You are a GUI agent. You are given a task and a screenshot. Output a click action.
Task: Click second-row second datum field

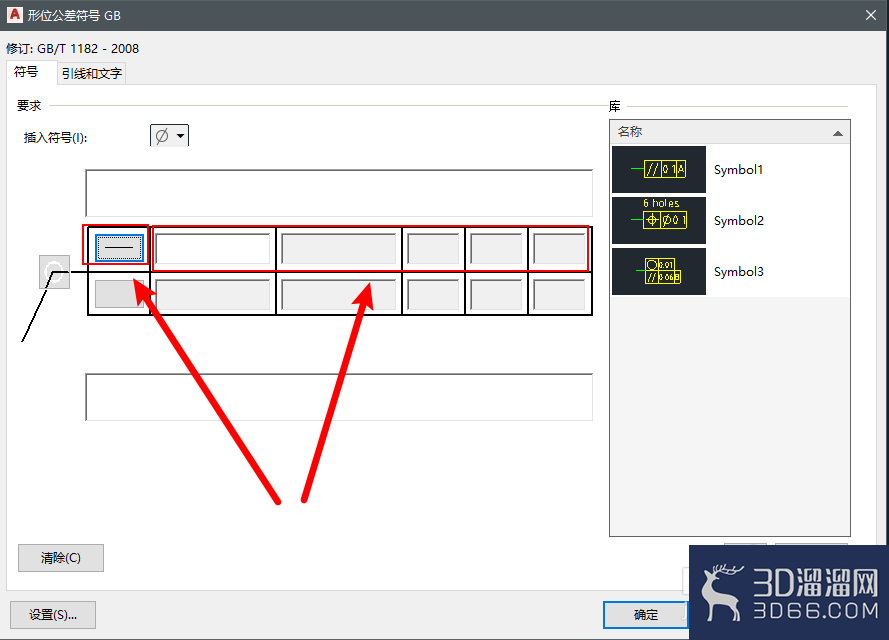496,295
